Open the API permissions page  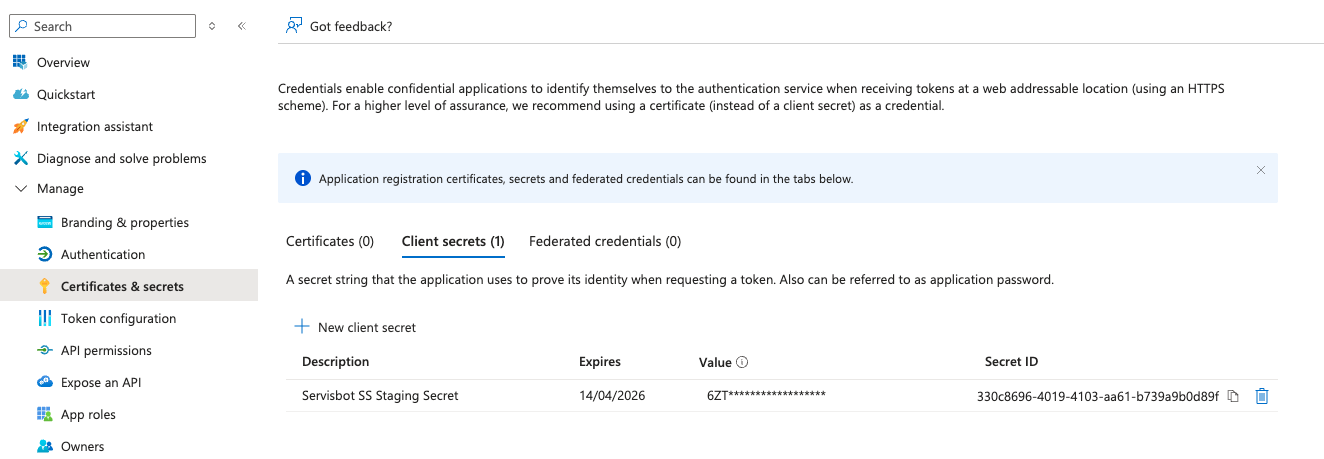106,350
